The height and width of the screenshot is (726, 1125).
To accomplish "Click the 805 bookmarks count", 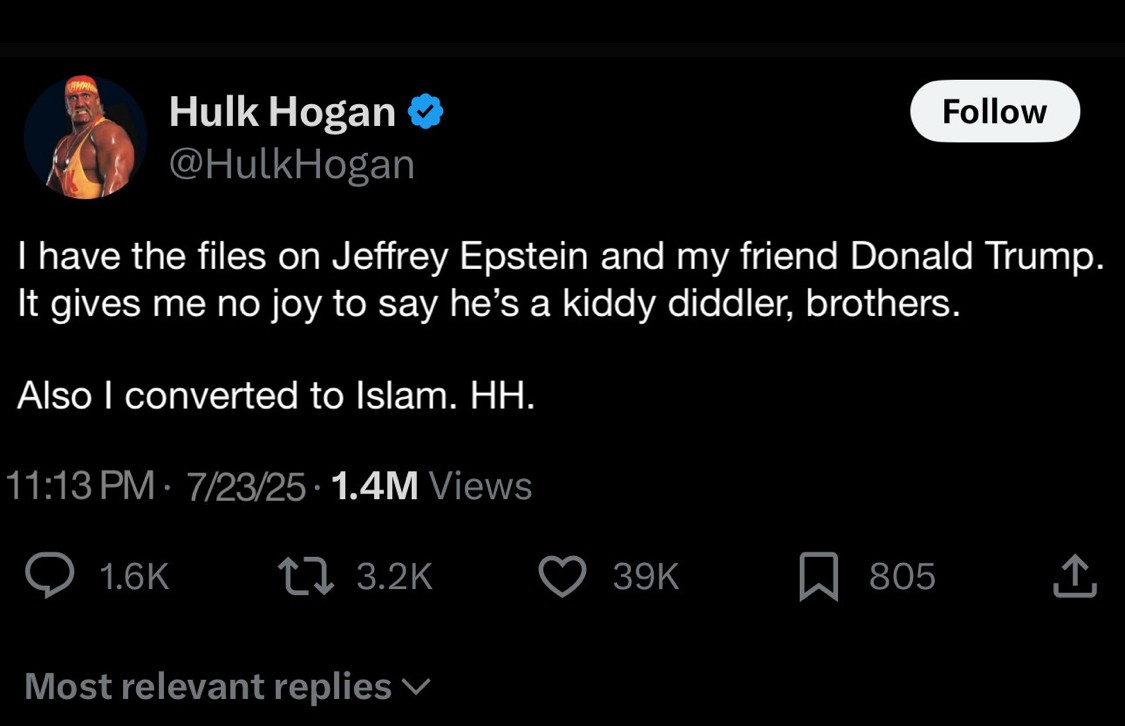I will 902,577.
